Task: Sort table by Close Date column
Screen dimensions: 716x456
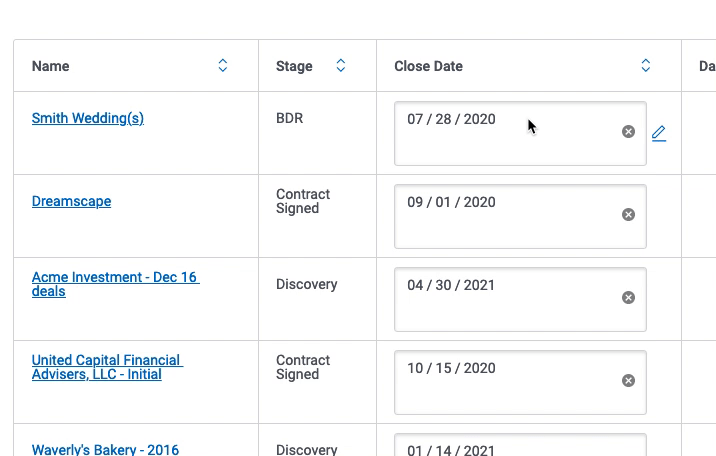Action: pos(646,66)
